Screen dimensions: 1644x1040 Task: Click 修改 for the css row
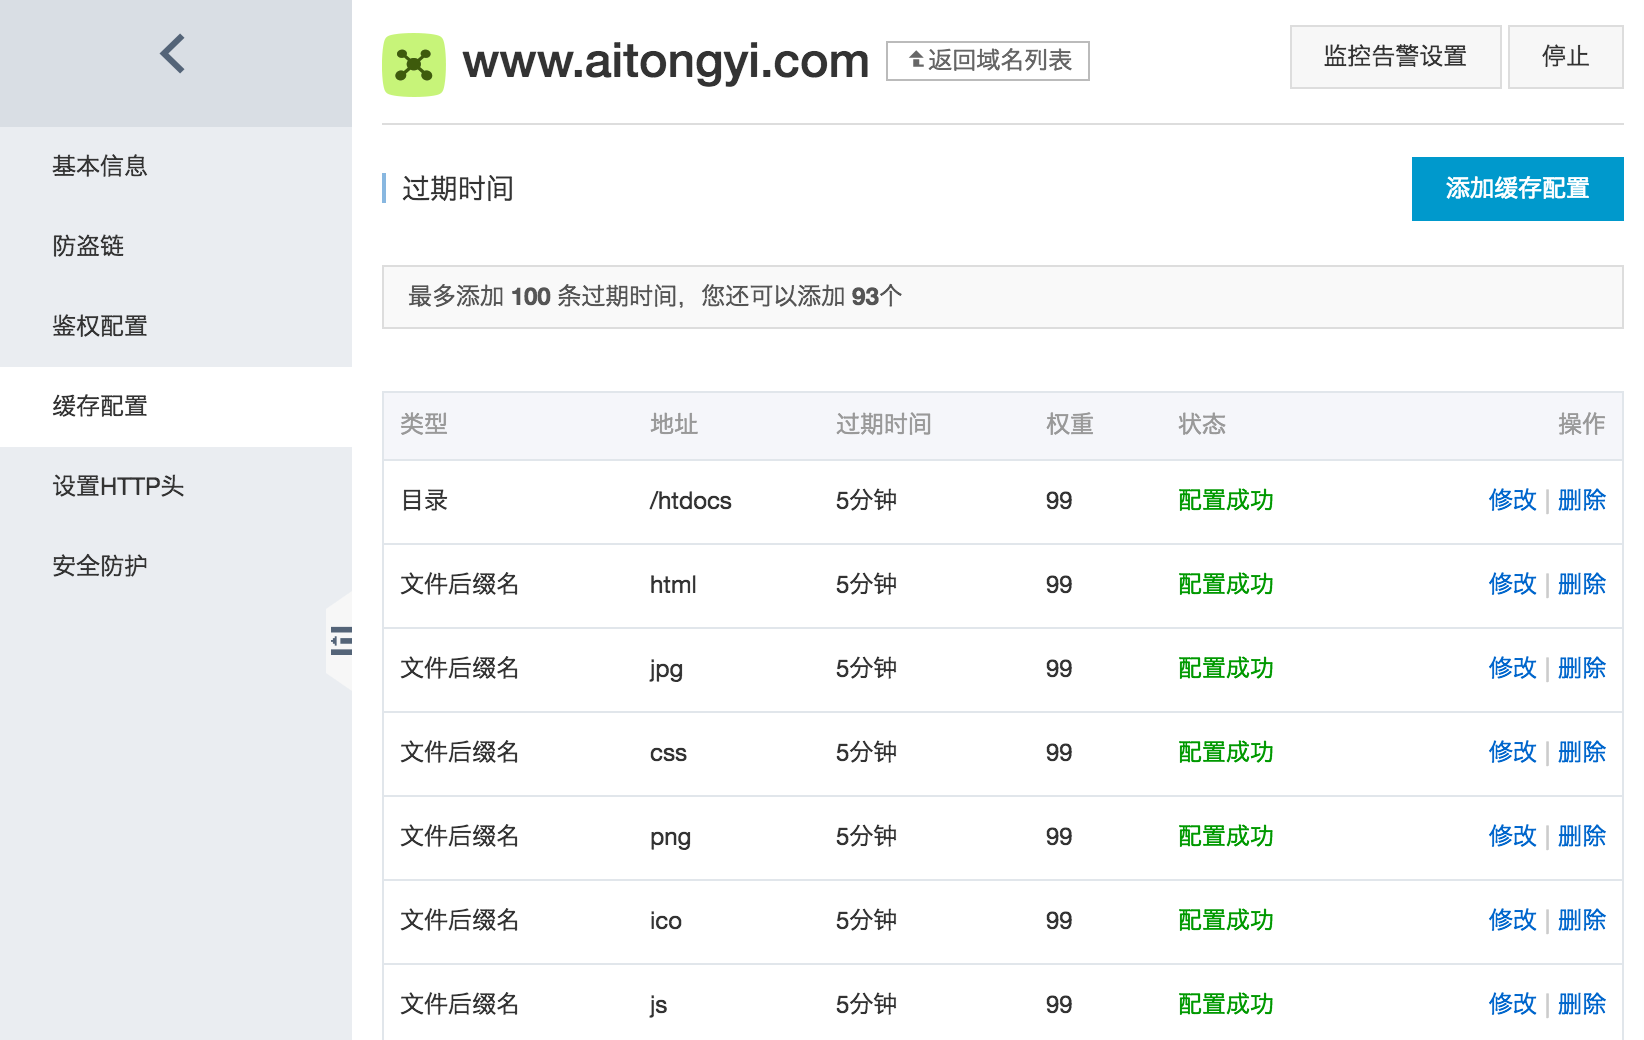[x=1512, y=752]
